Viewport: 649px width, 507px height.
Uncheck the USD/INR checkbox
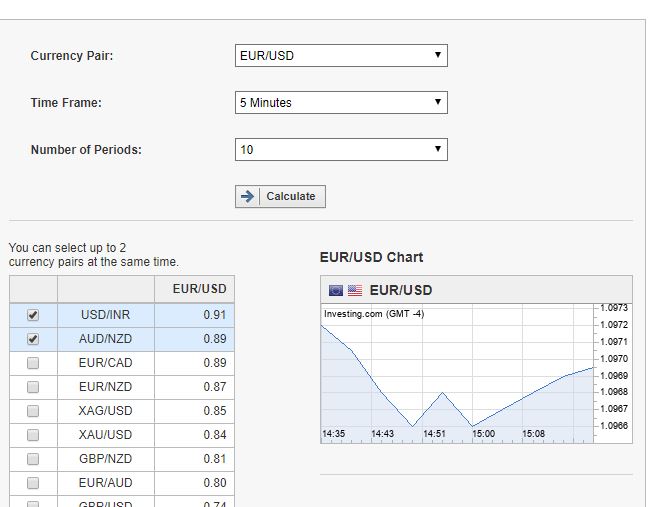pos(33,315)
